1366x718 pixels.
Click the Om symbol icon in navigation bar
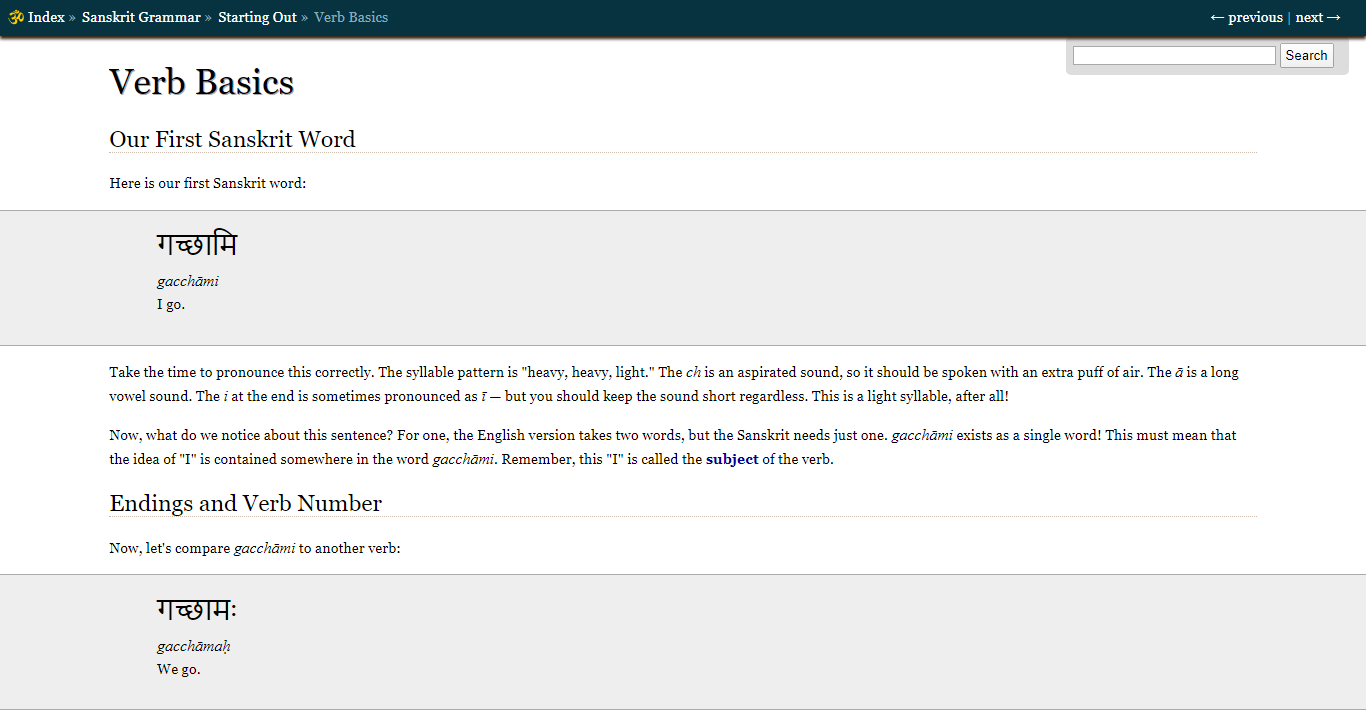tap(16, 17)
